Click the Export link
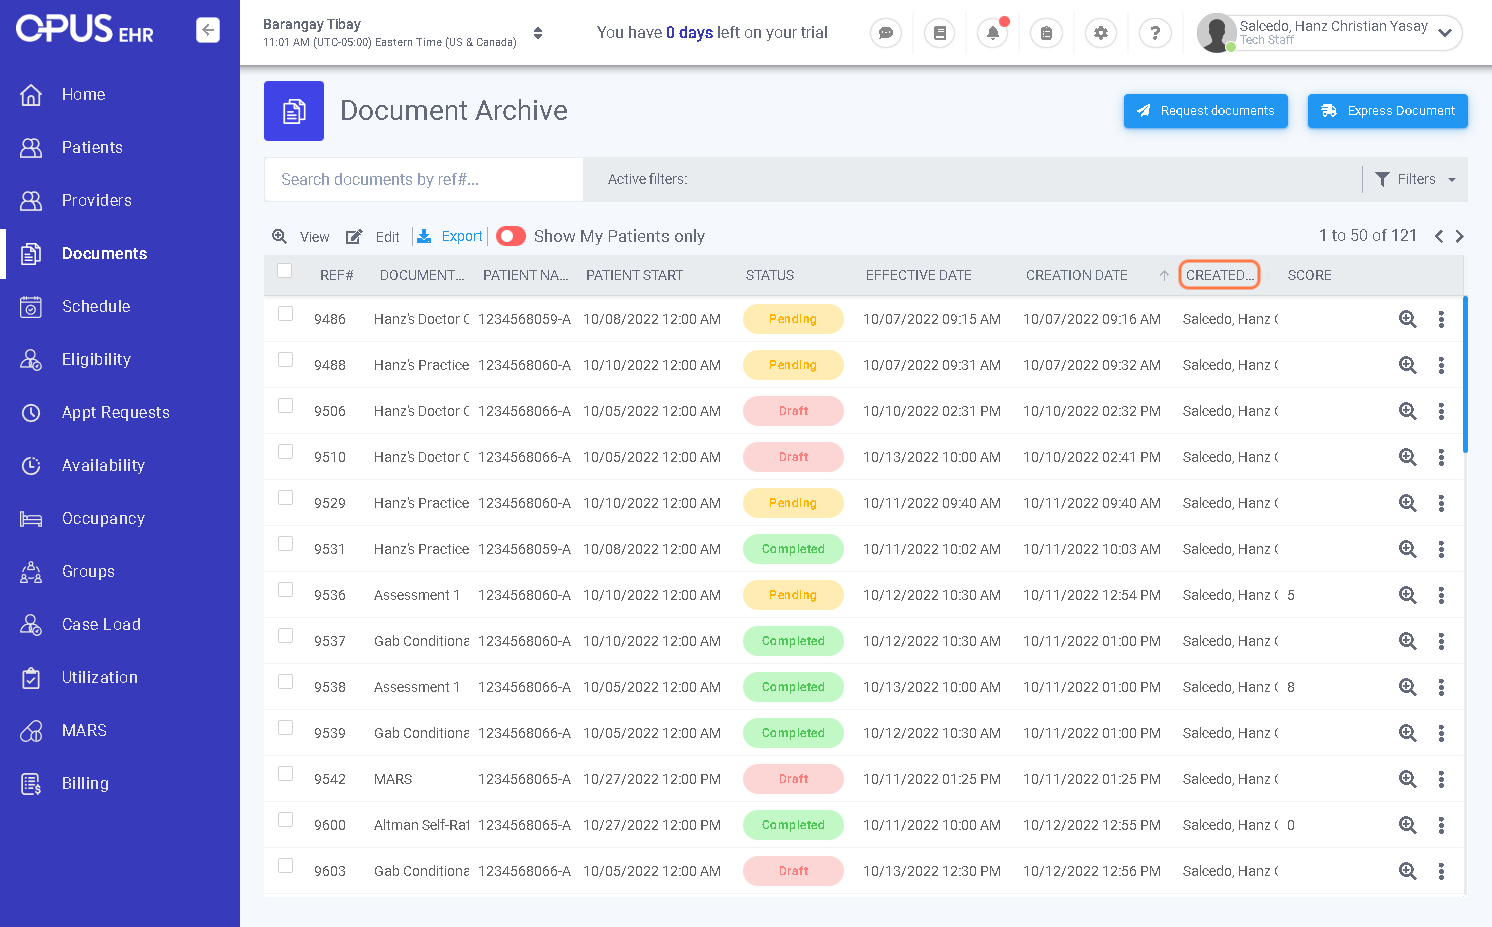Image resolution: width=1492 pixels, height=927 pixels. pyautogui.click(x=462, y=236)
